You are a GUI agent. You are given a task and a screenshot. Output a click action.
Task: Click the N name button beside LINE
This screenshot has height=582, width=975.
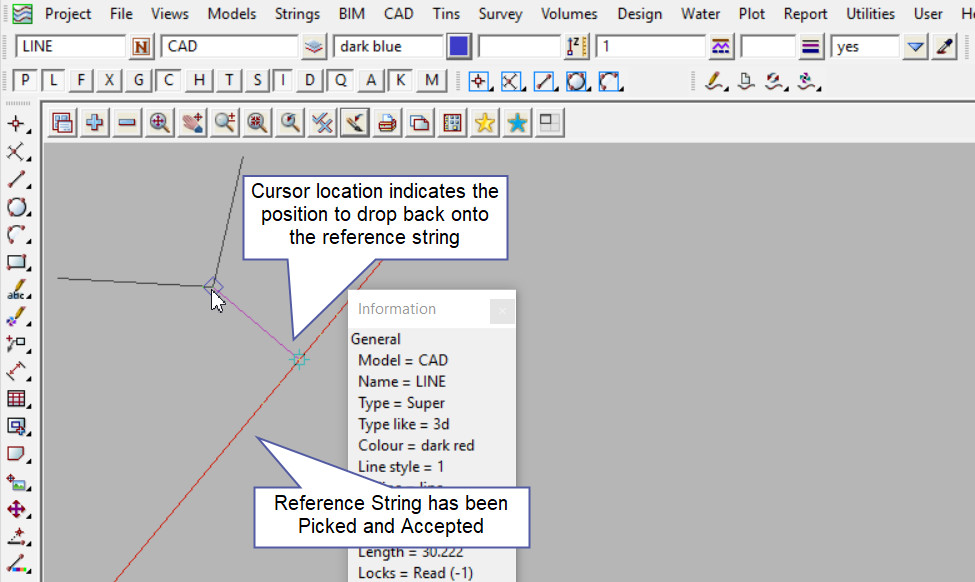pos(142,47)
